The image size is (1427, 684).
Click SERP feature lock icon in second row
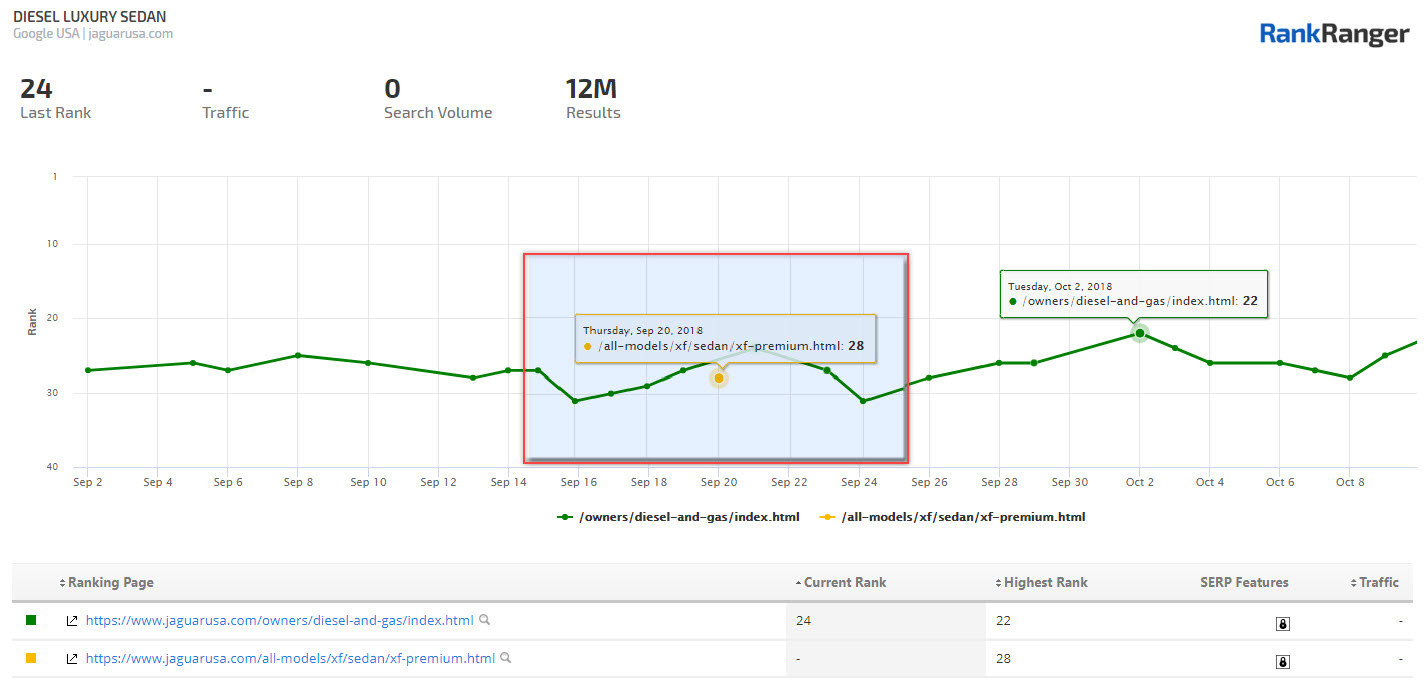coord(1283,661)
